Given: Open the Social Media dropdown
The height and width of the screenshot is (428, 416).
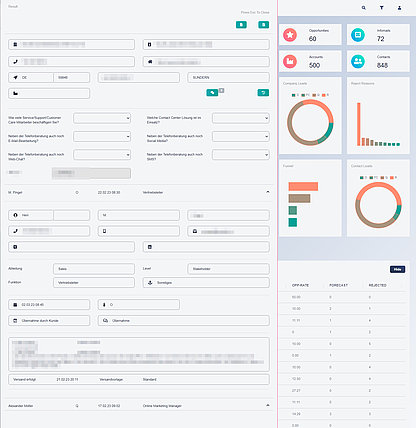Looking at the screenshot, I should tap(241, 136).
